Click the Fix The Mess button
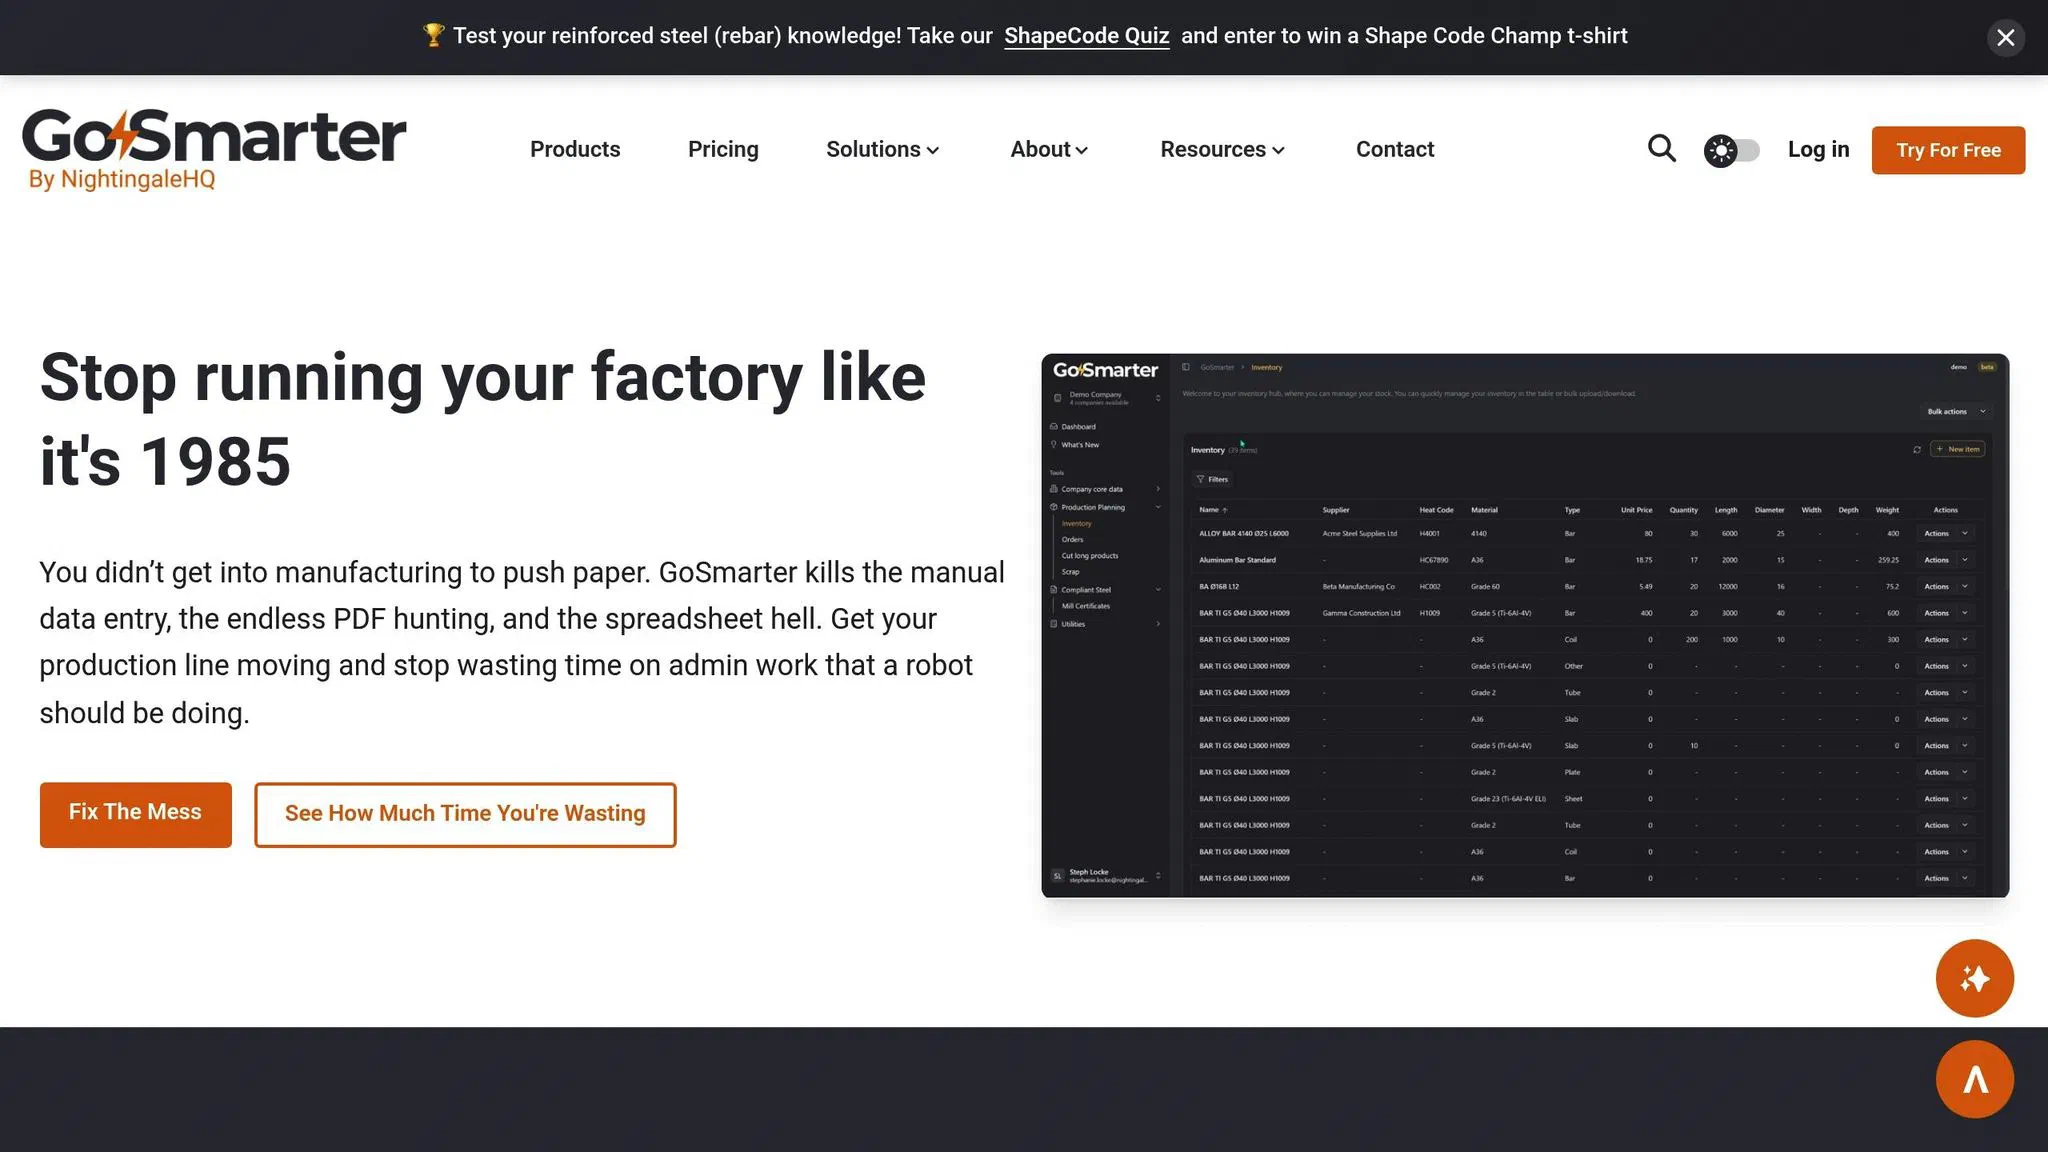Viewport: 2048px width, 1152px height. point(135,813)
